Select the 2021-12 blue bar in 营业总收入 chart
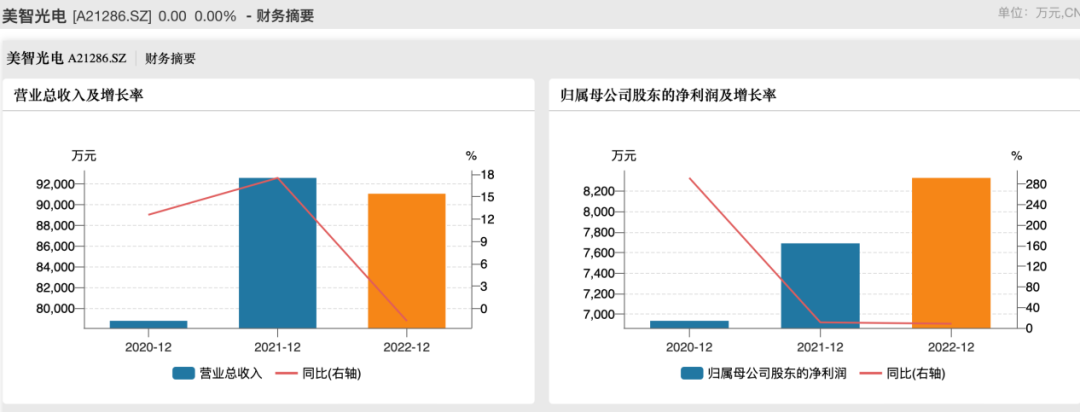 click(x=277, y=252)
